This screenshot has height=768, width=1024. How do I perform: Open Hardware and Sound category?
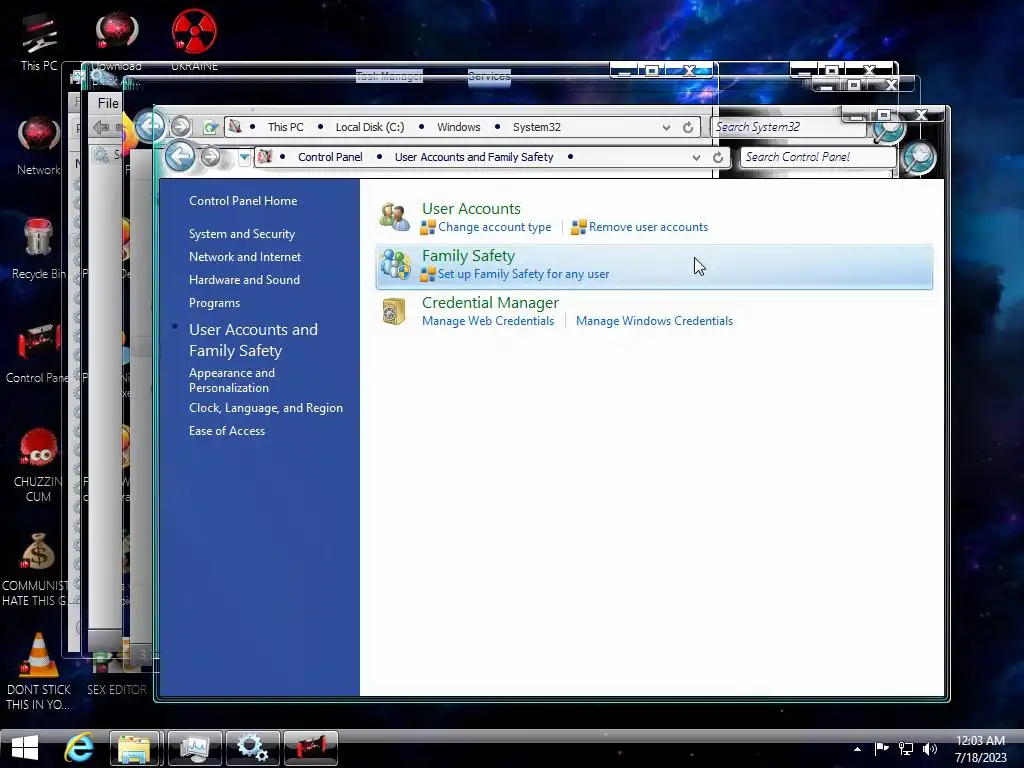point(244,280)
